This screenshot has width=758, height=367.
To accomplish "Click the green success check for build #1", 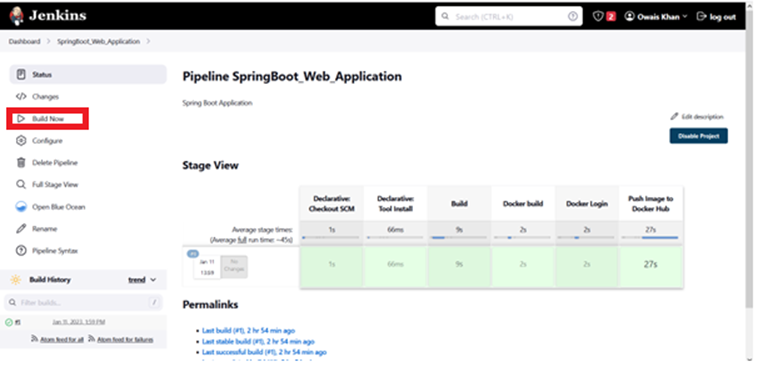I will [9, 322].
